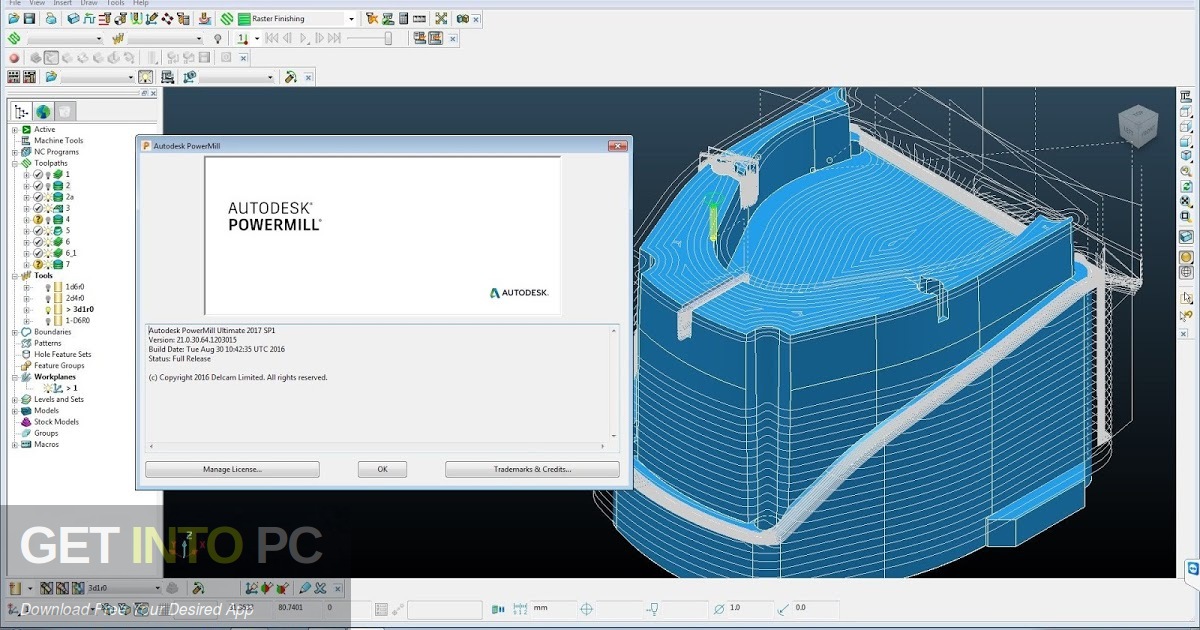The height and width of the screenshot is (630, 1200).
Task: Click the View cube in graphics window
Action: pos(1137,125)
